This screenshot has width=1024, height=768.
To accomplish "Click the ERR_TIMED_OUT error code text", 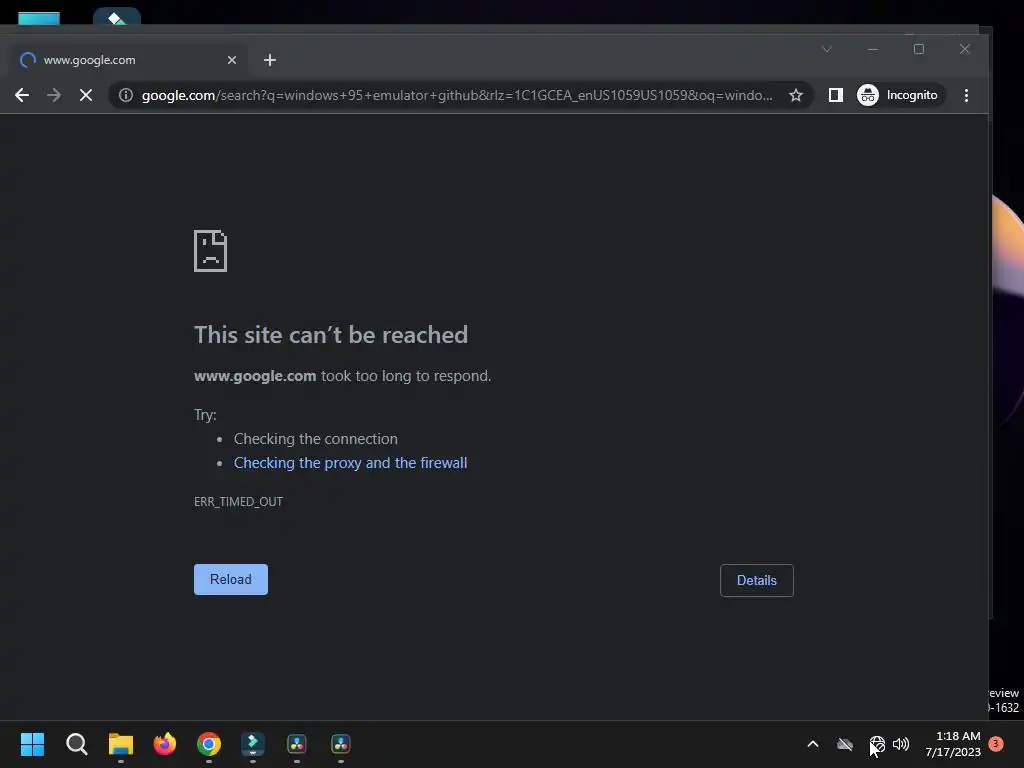I will [238, 502].
